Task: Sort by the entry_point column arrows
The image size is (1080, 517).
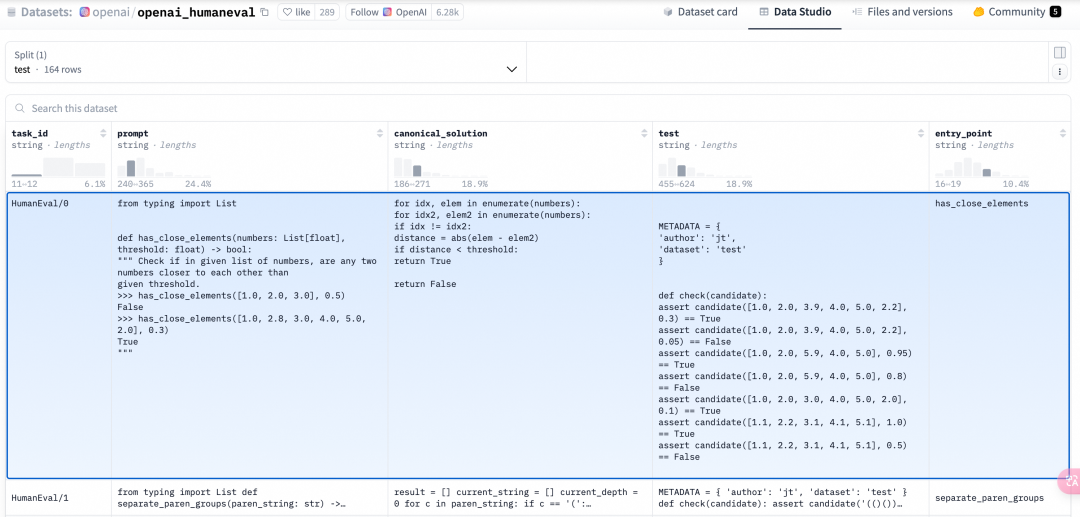Action: 1061,133
